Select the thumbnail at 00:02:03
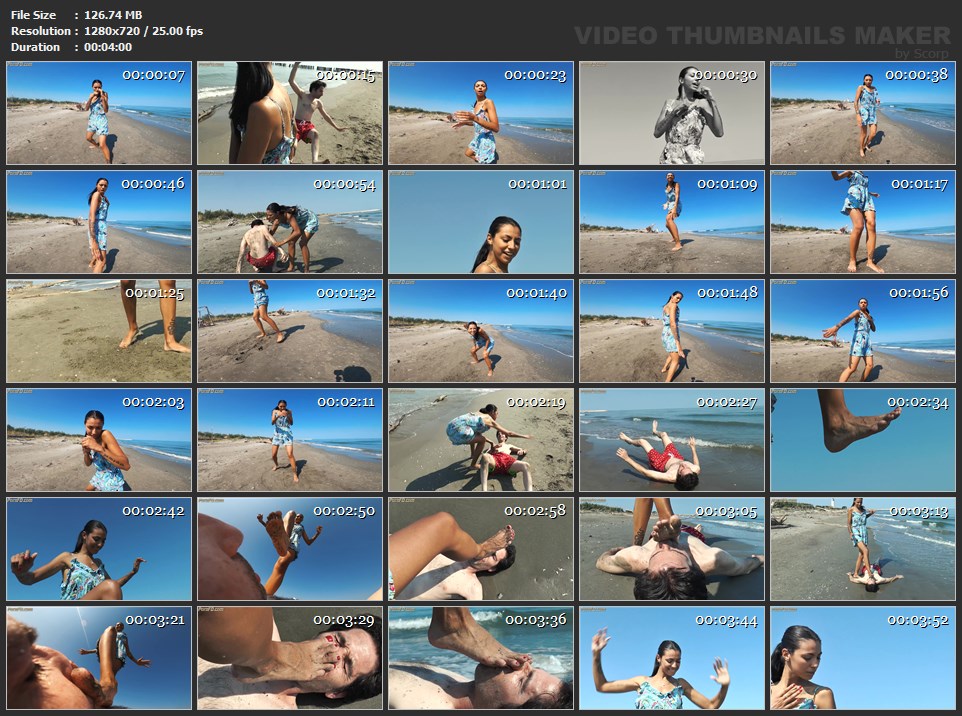The image size is (962, 716). pos(99,440)
